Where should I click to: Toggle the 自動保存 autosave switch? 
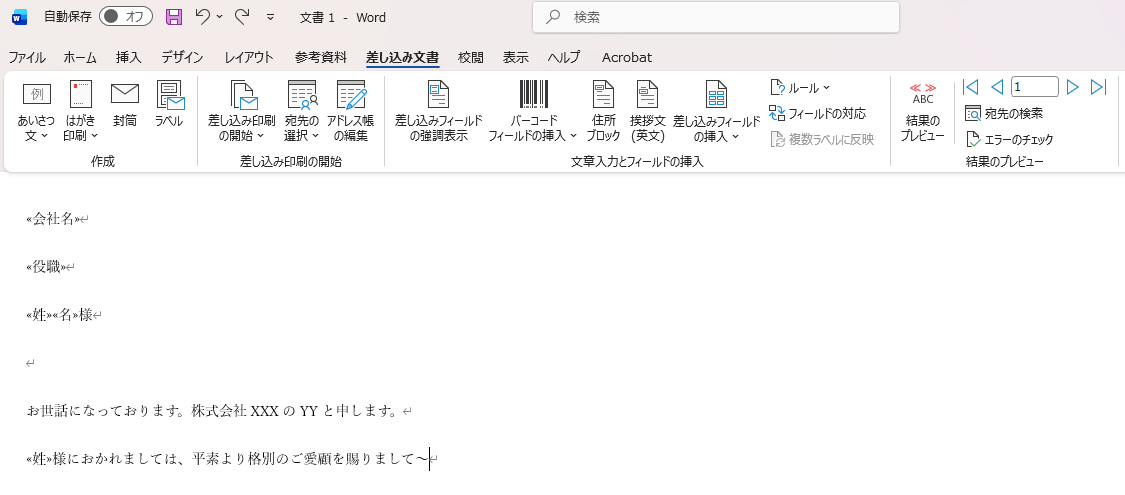126,17
